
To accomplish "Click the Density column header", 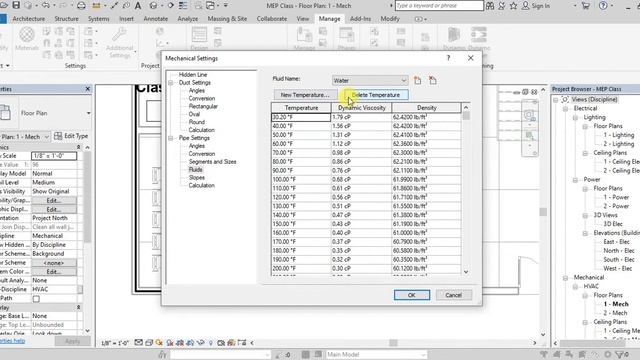I will (427, 108).
